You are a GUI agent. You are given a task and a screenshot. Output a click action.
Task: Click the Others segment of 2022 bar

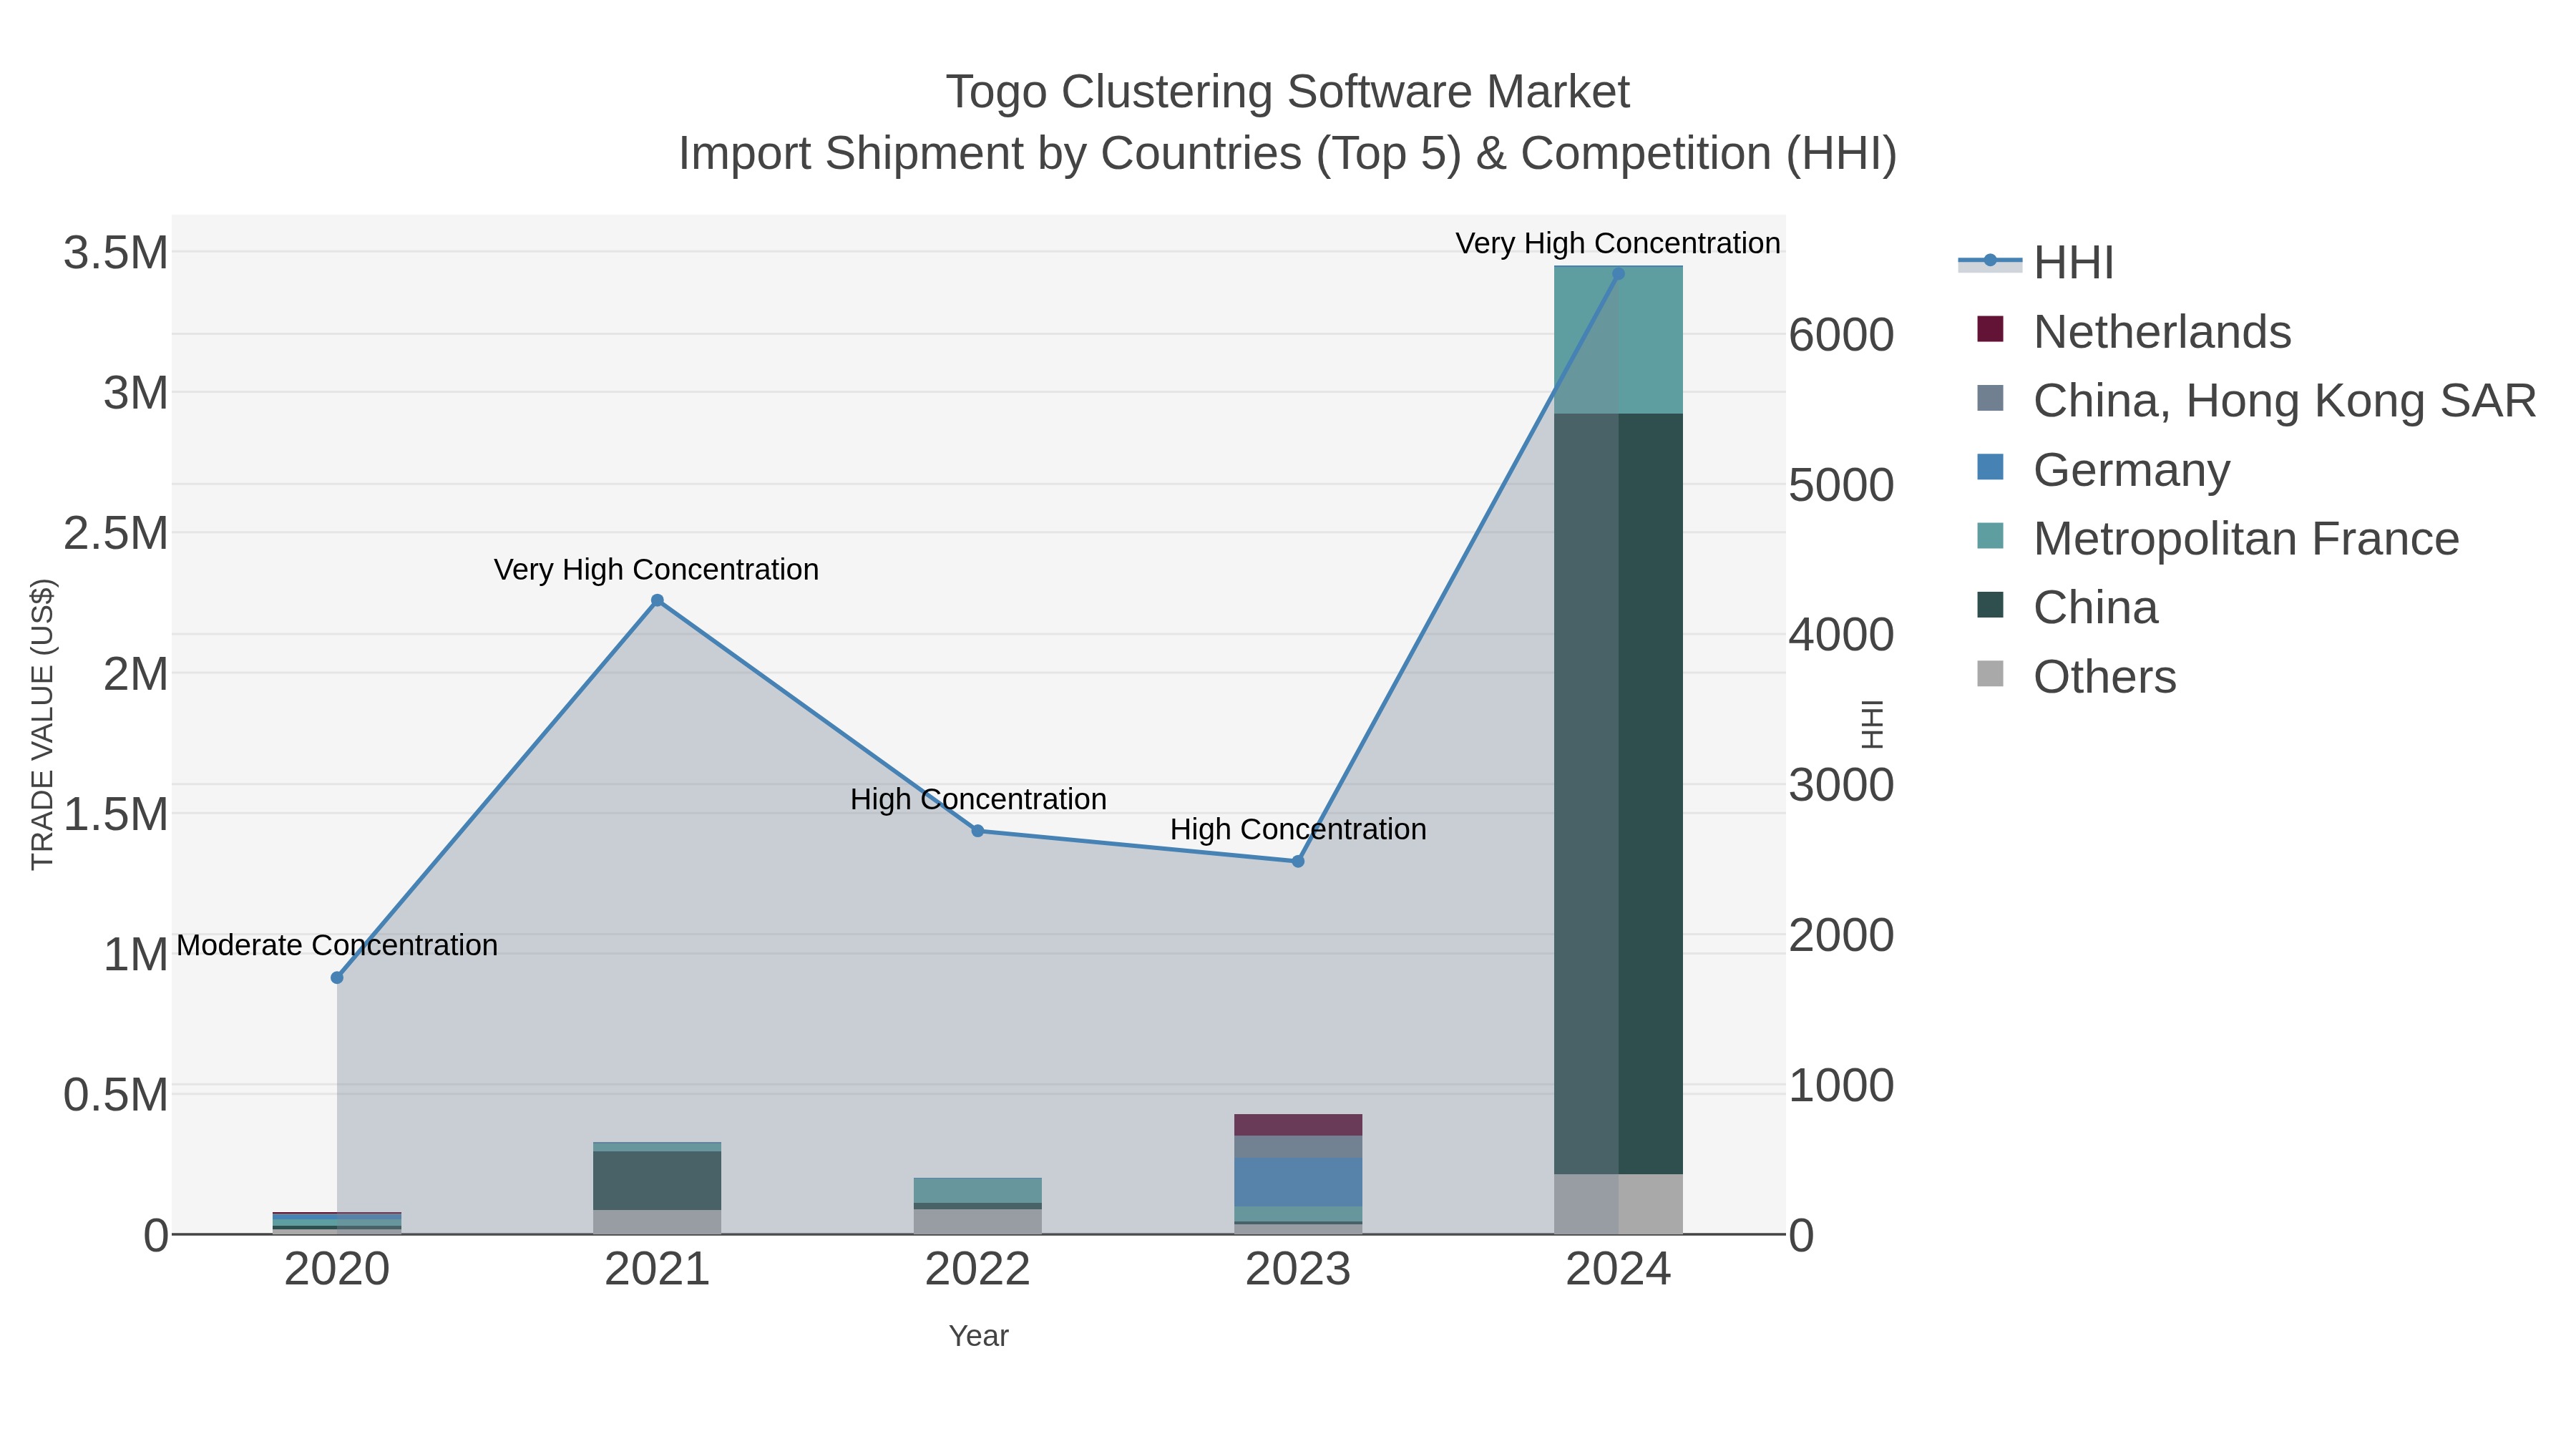(x=978, y=1221)
